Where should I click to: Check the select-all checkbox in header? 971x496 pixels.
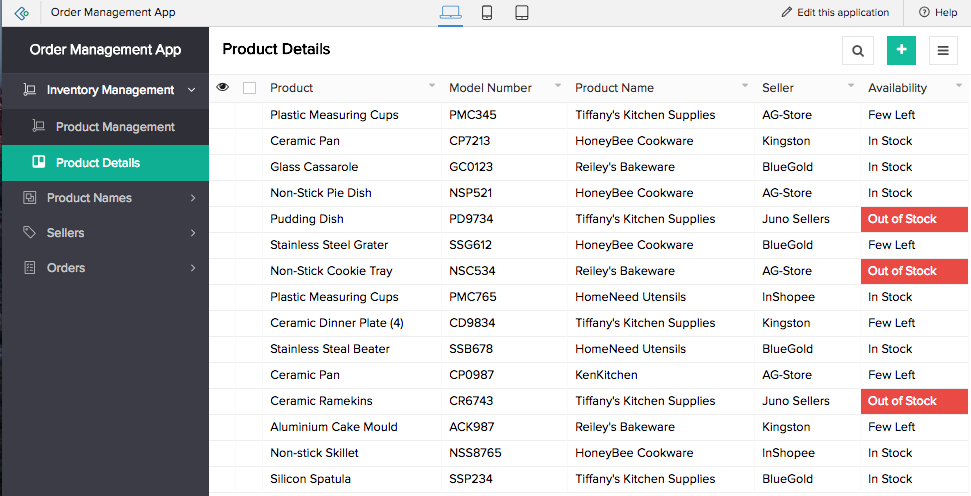(x=250, y=88)
